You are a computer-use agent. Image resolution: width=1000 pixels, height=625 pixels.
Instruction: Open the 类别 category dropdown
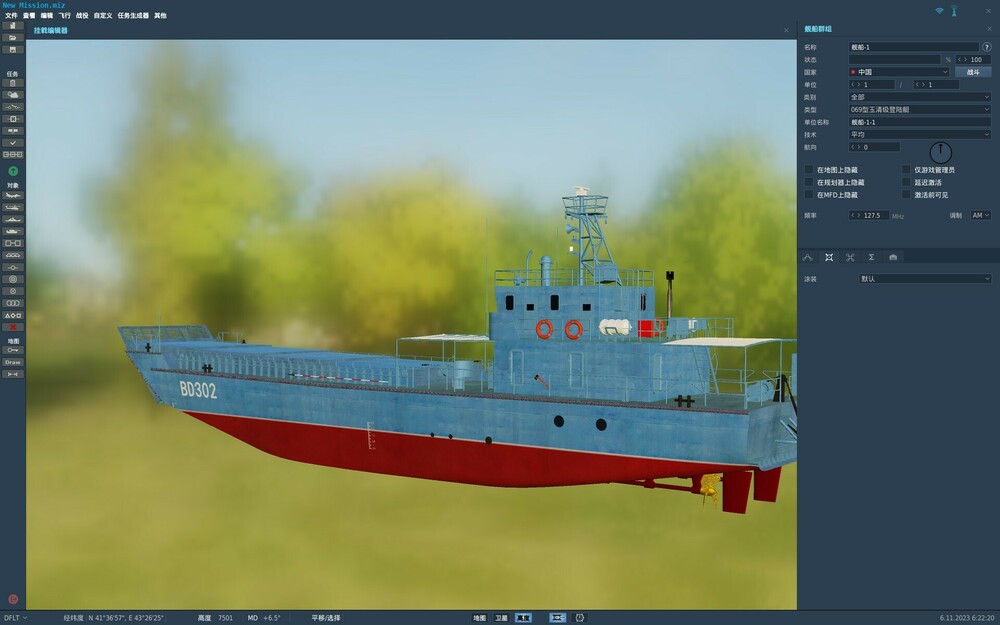(920, 97)
